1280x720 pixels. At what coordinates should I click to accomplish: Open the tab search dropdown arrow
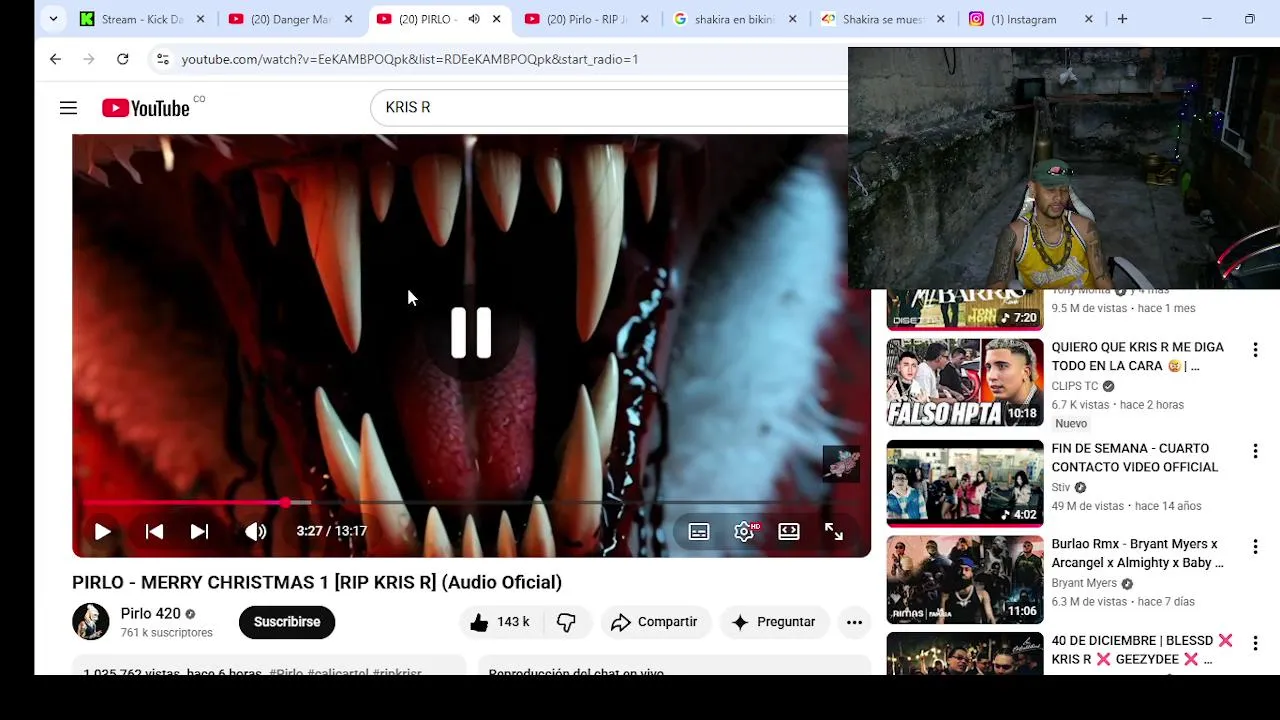point(53,19)
